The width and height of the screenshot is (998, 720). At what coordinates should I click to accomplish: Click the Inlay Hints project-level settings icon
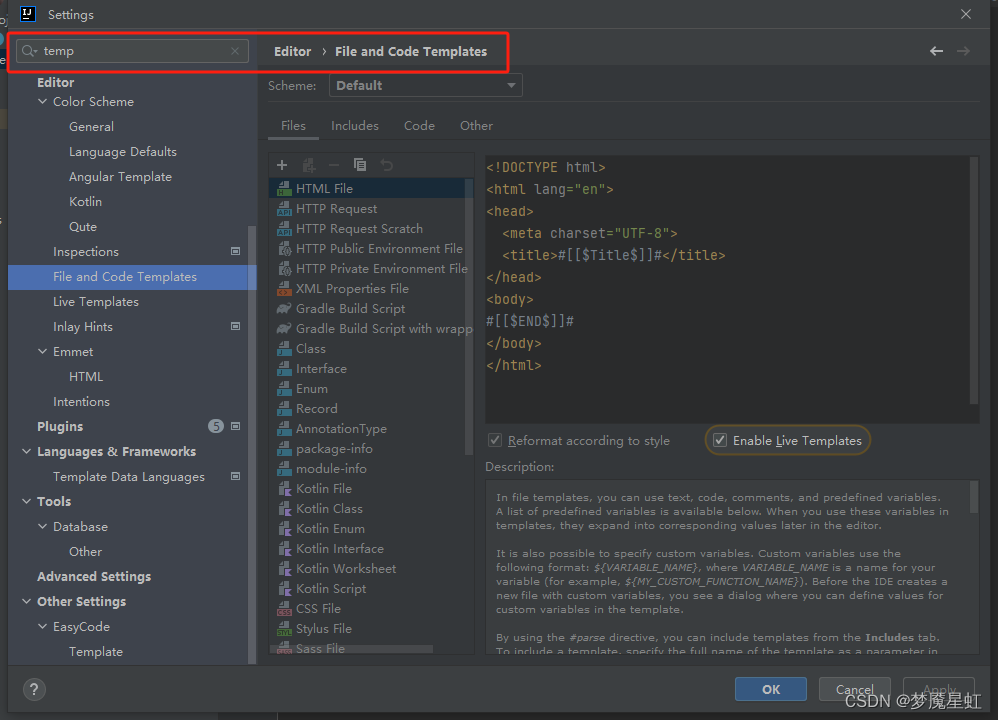(x=235, y=327)
